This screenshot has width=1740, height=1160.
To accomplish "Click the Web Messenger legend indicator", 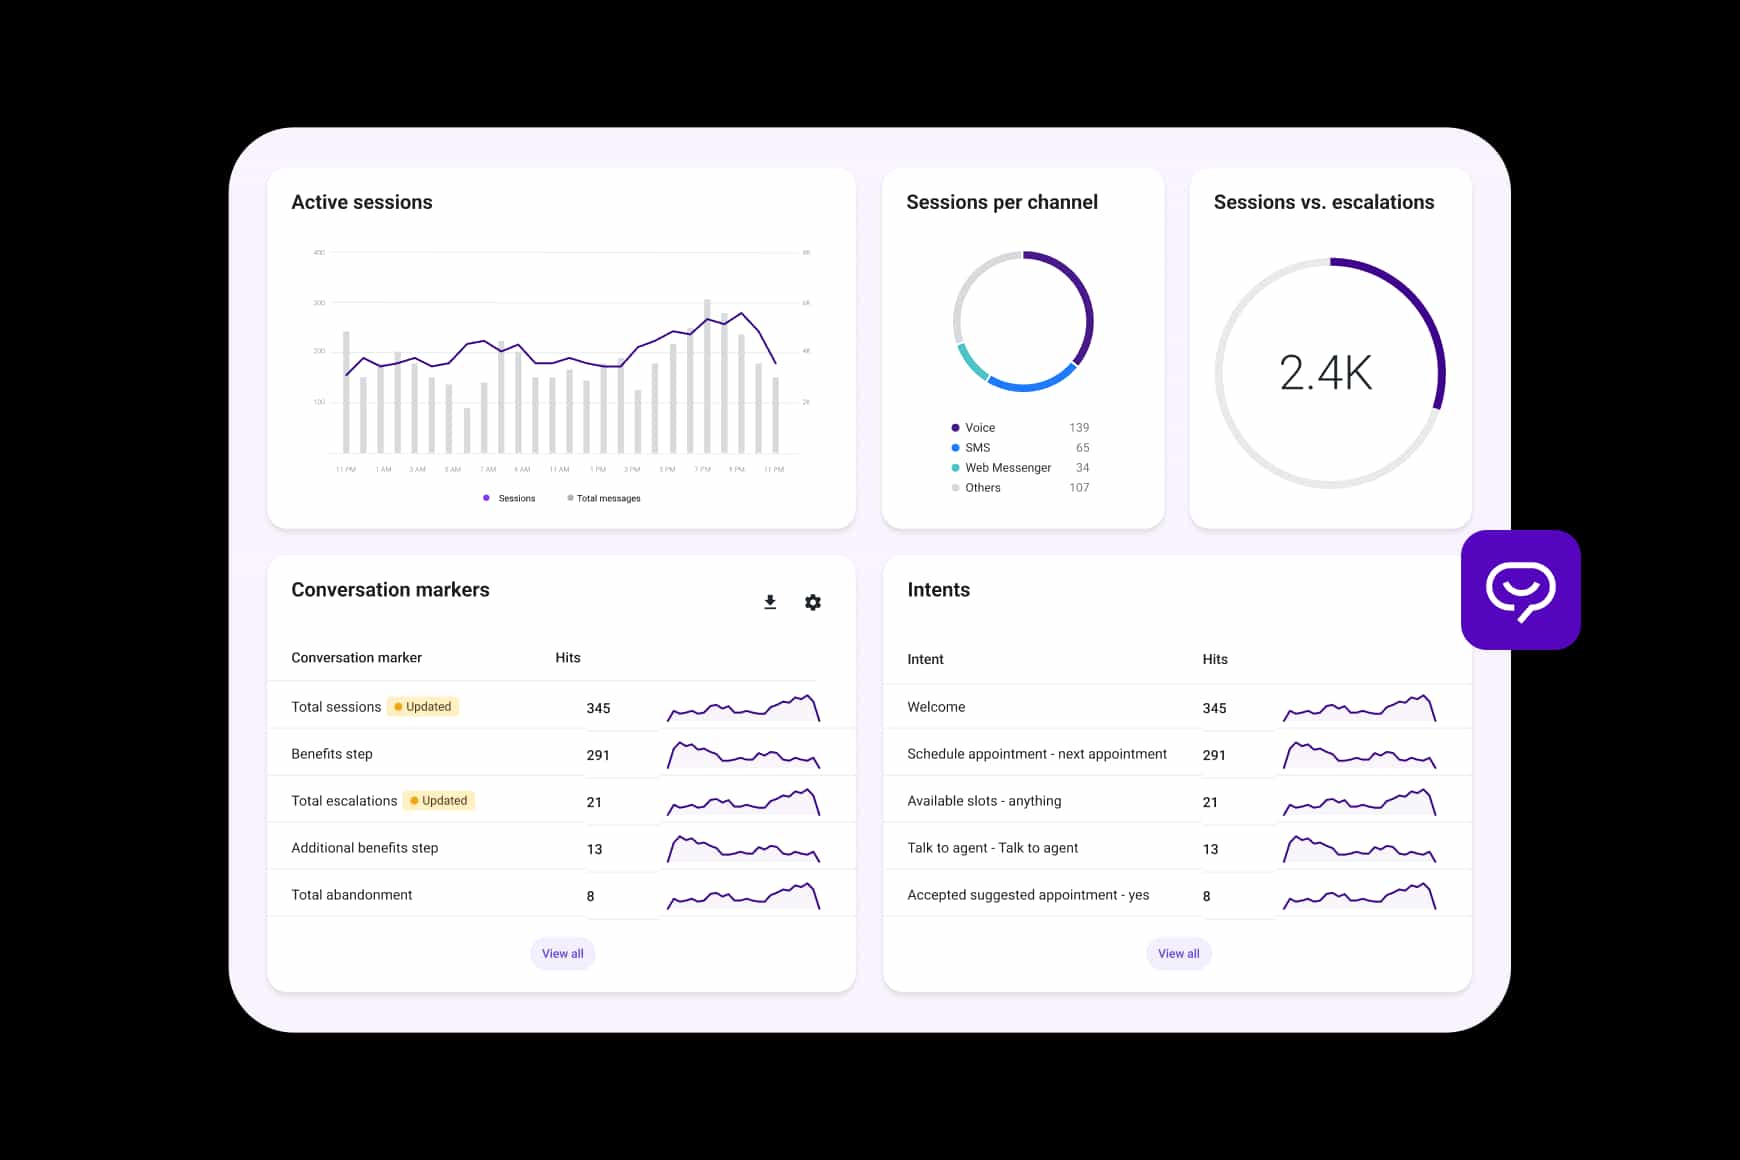I will point(954,467).
